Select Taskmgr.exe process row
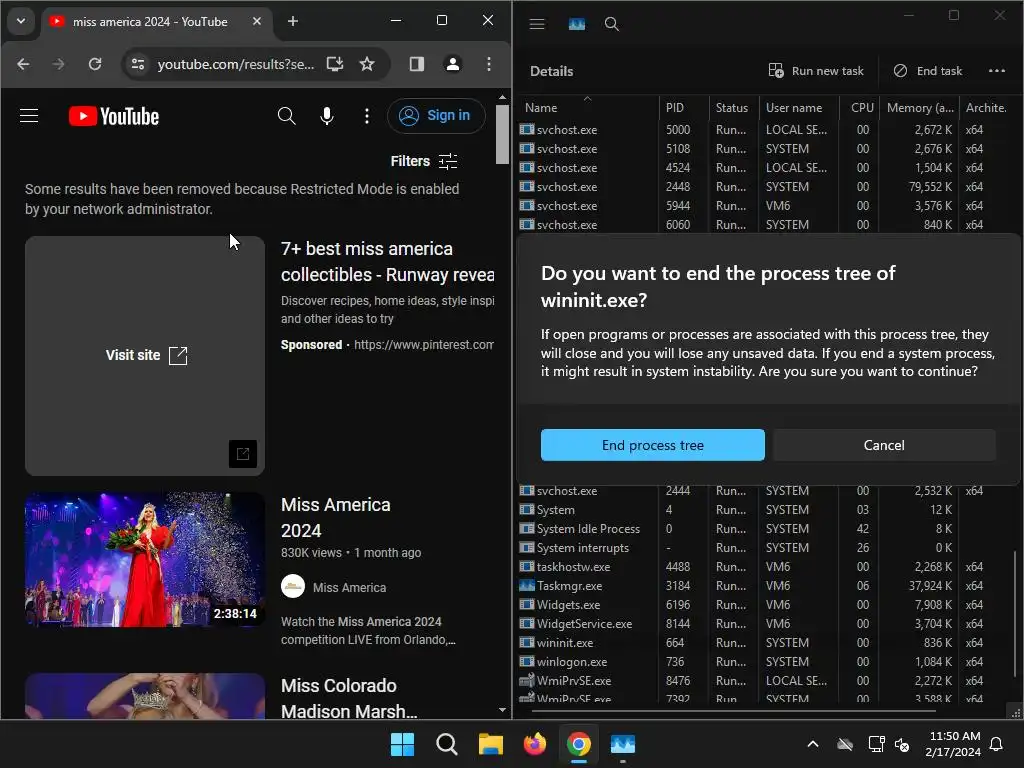The height and width of the screenshot is (768, 1024). pos(764,585)
